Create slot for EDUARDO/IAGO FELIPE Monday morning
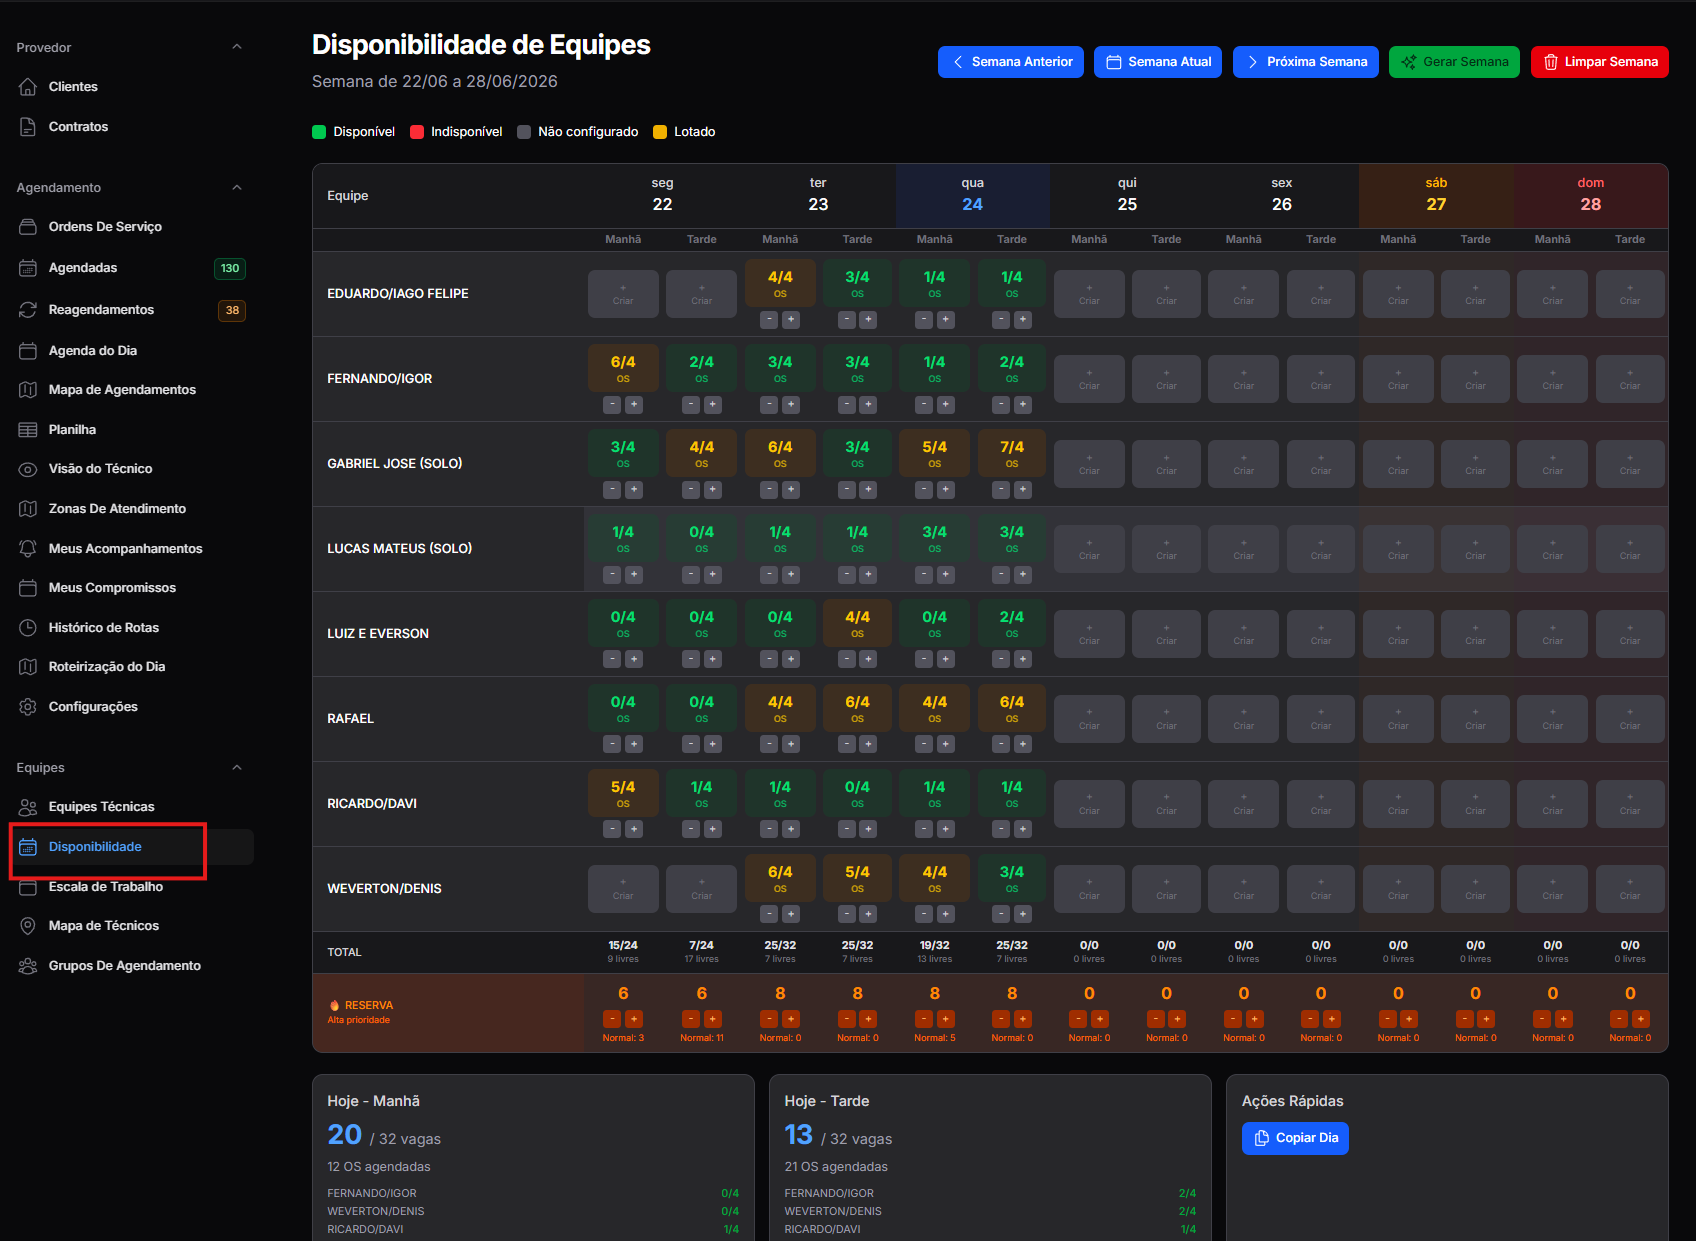 [623, 294]
